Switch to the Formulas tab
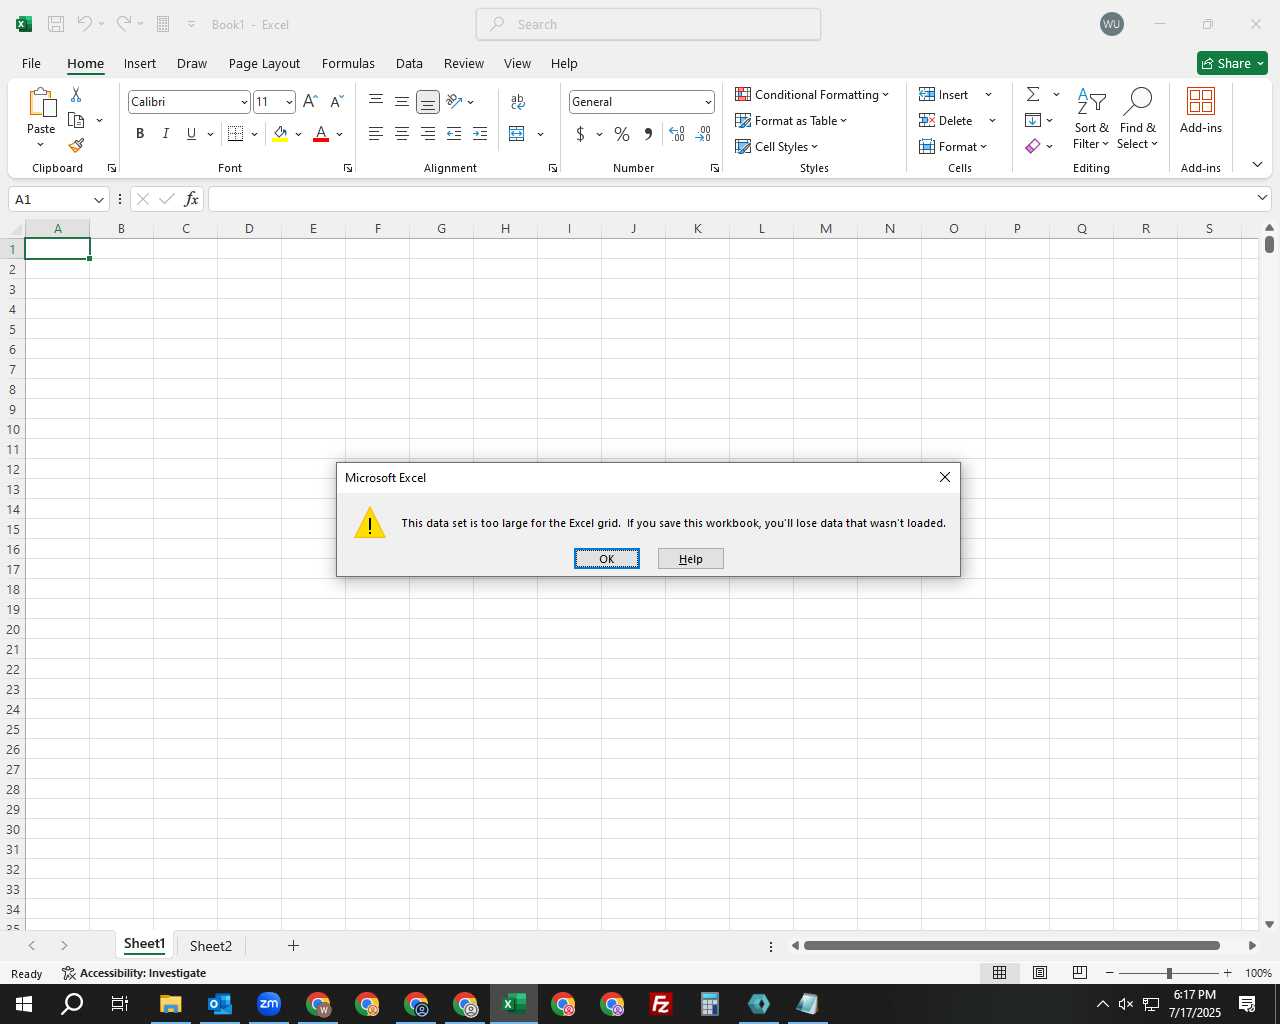 348,63
